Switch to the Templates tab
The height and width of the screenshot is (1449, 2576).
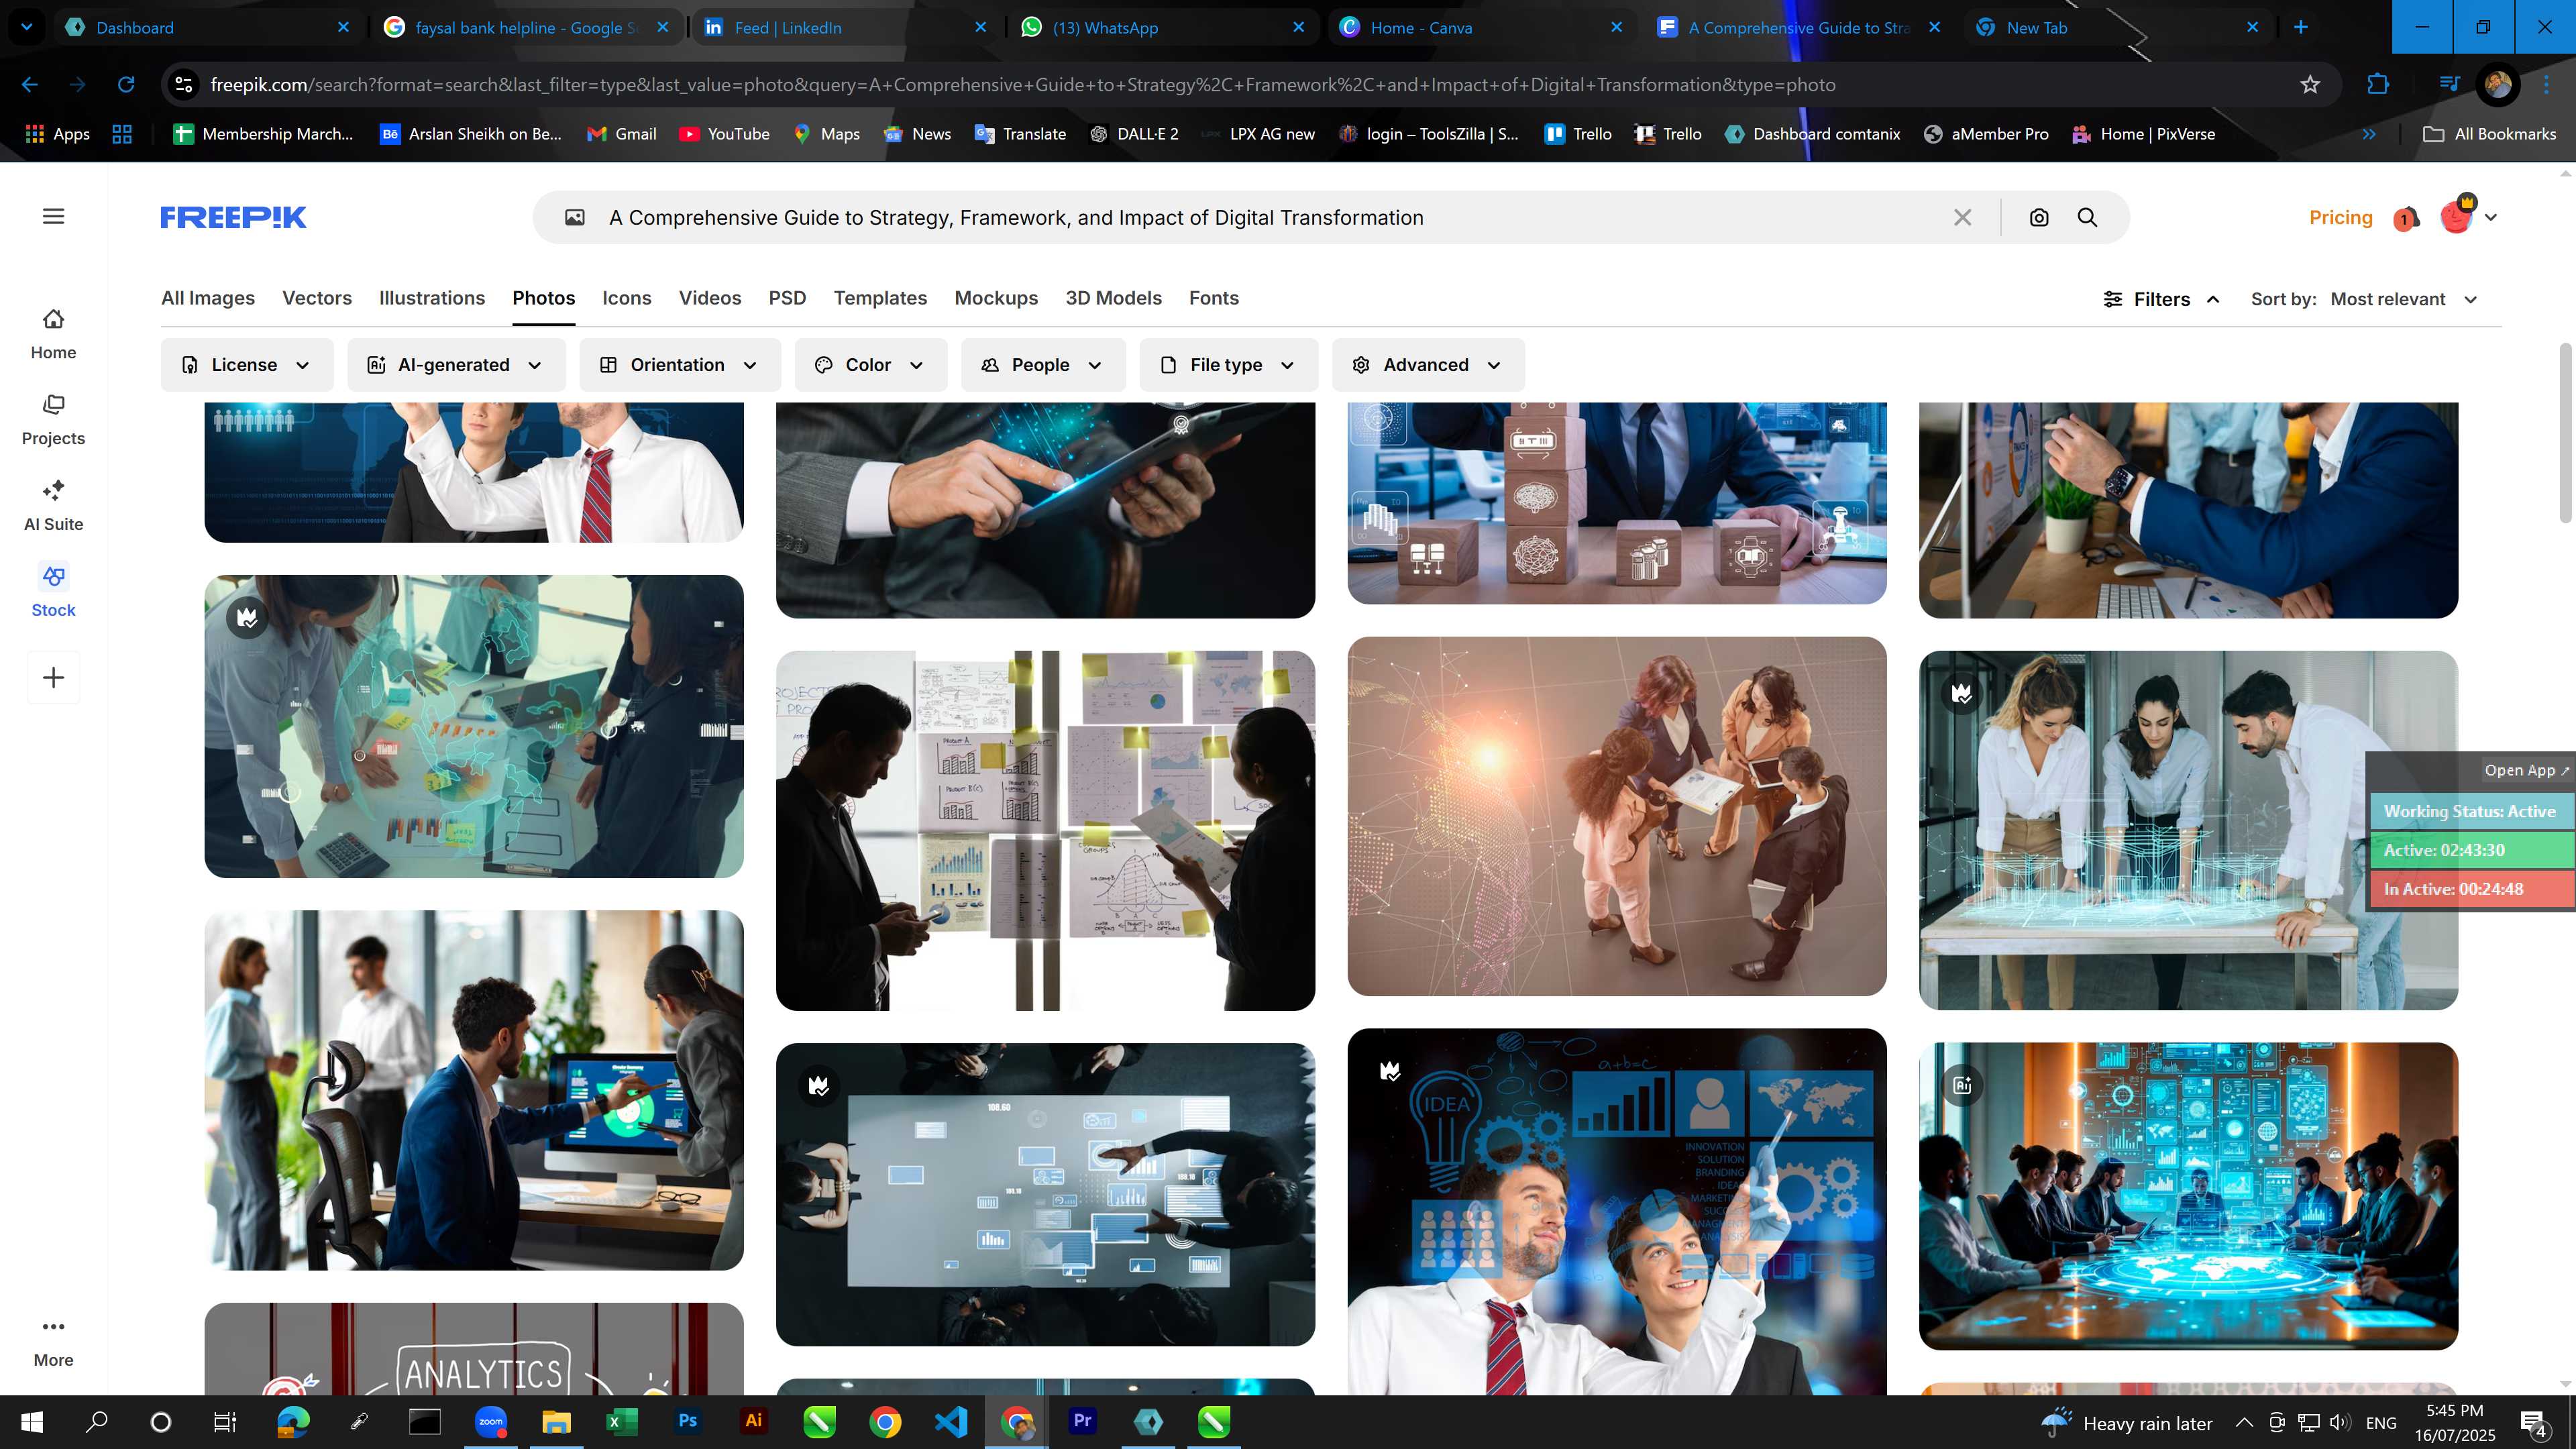click(x=880, y=298)
